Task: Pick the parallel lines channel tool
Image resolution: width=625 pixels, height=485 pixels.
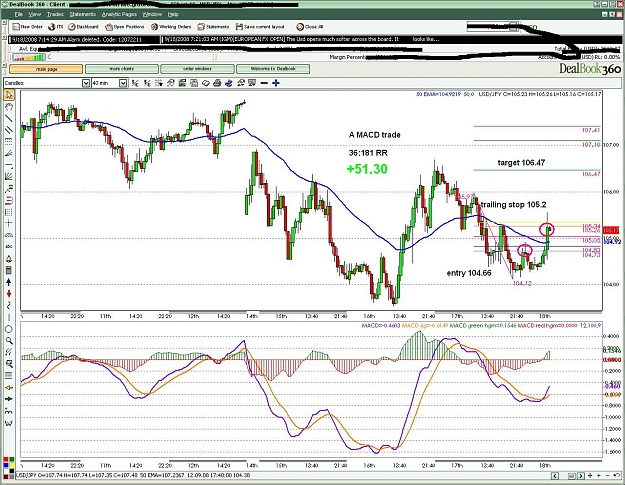Action: coord(9,130)
